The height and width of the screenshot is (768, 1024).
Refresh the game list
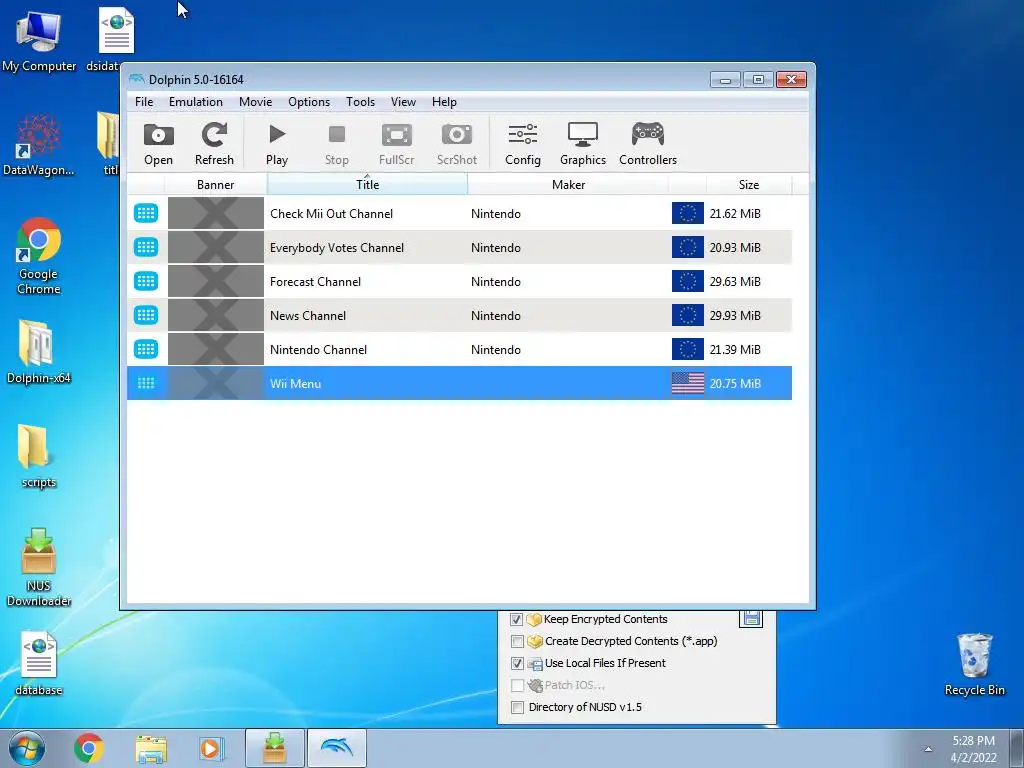[x=214, y=144]
